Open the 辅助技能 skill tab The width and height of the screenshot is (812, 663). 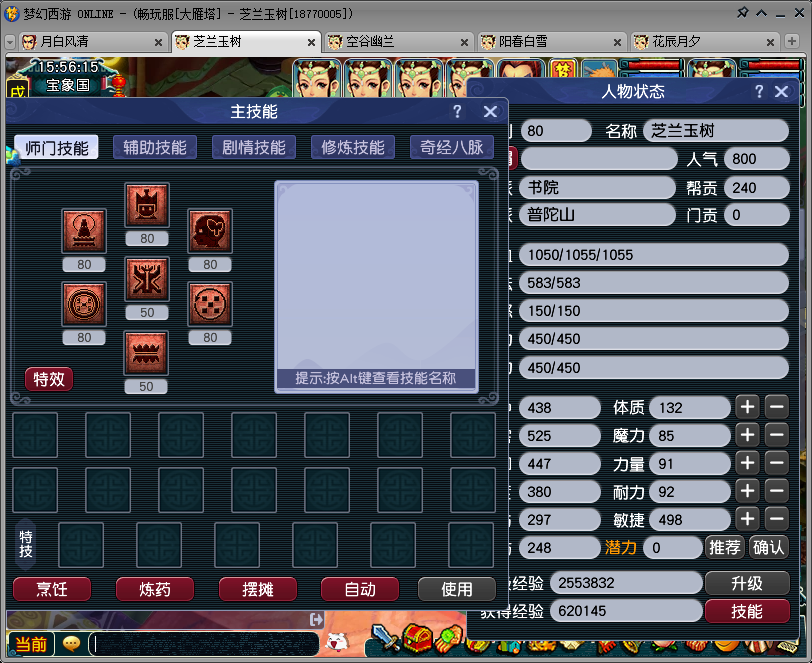tap(155, 148)
